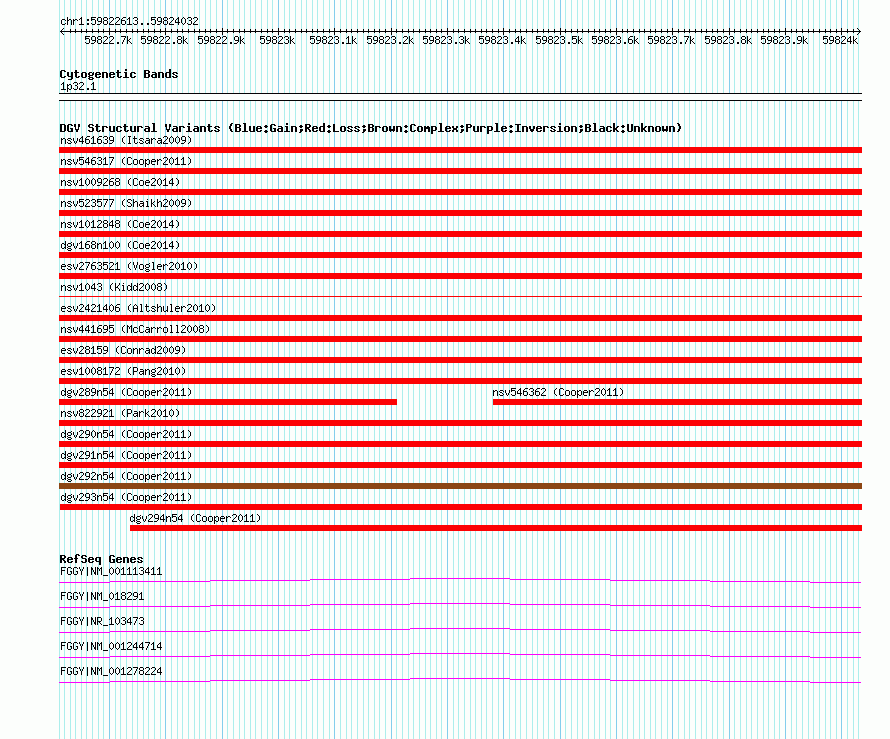The height and width of the screenshot is (739, 890).
Task: Select FGGY|NM_001278224 transcript label
Action: click(111, 671)
